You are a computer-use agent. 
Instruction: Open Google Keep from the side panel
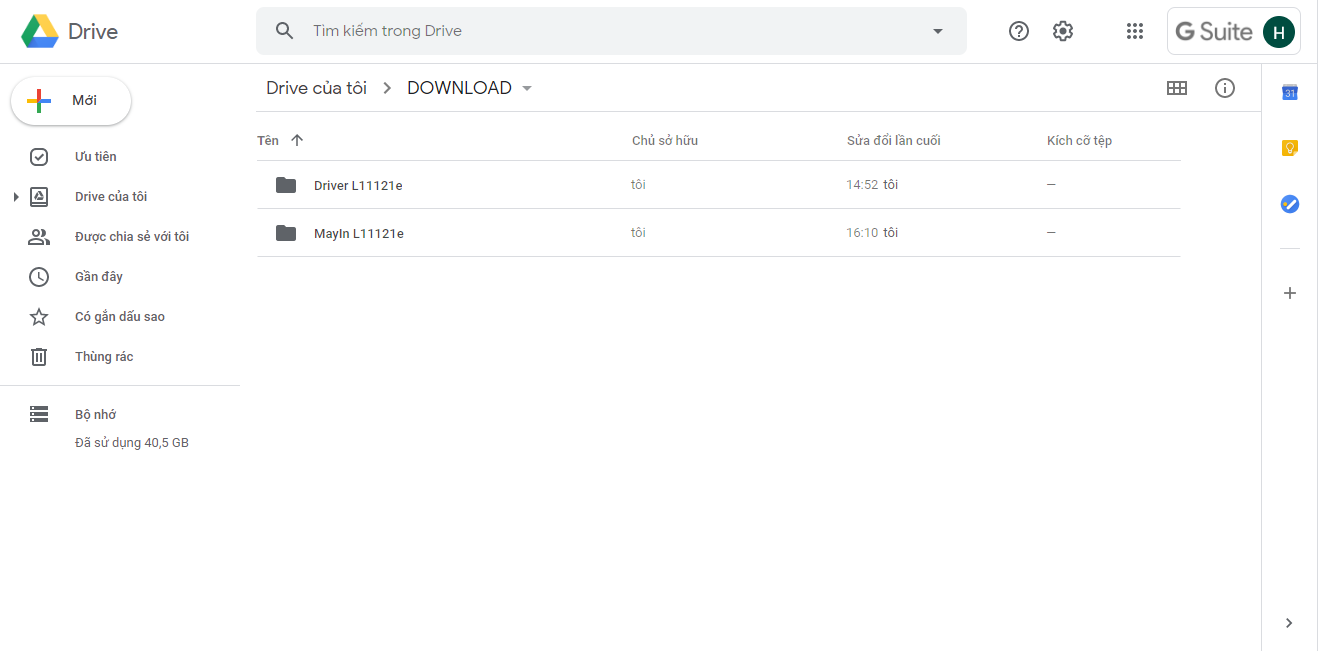point(1289,148)
